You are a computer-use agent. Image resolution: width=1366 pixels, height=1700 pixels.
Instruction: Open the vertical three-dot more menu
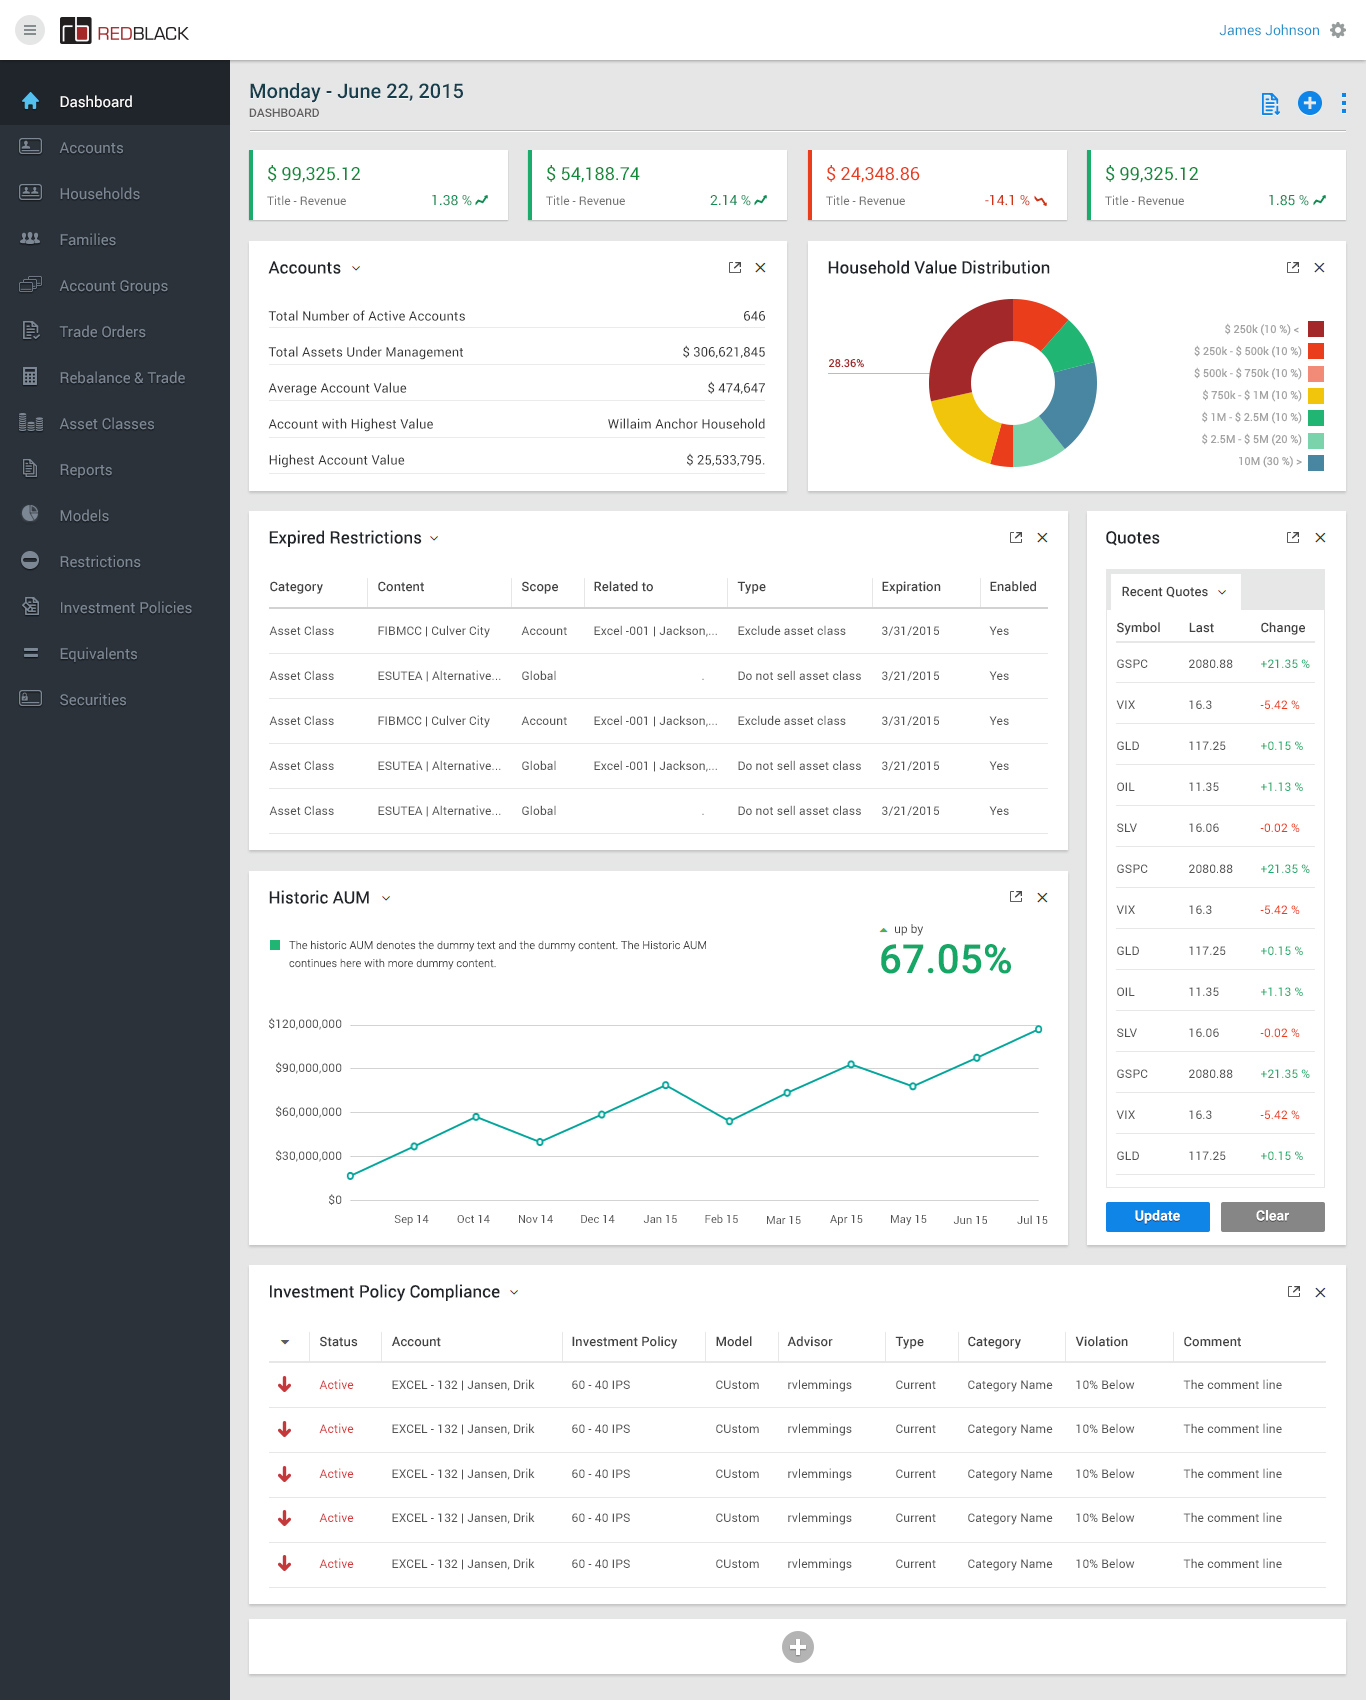pyautogui.click(x=1343, y=103)
